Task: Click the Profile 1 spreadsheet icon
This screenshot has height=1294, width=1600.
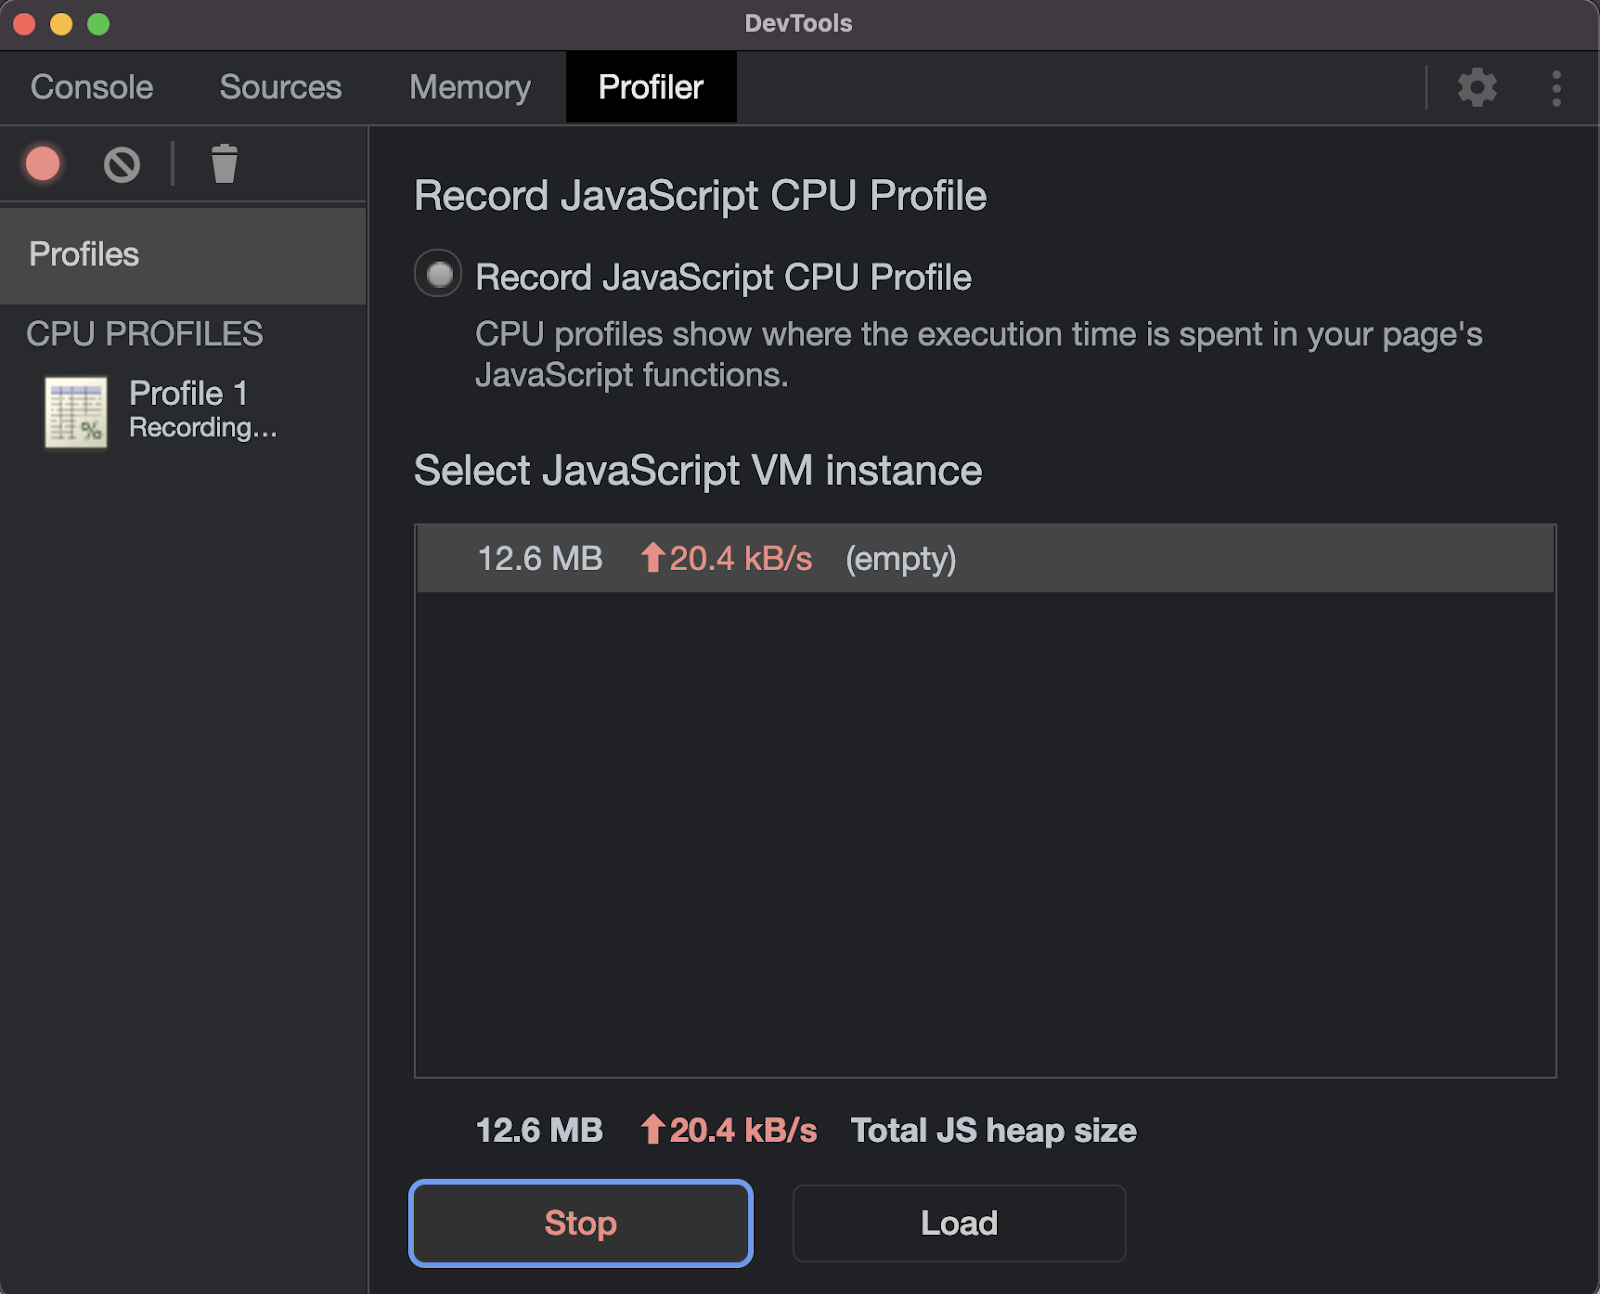Action: [x=76, y=412]
